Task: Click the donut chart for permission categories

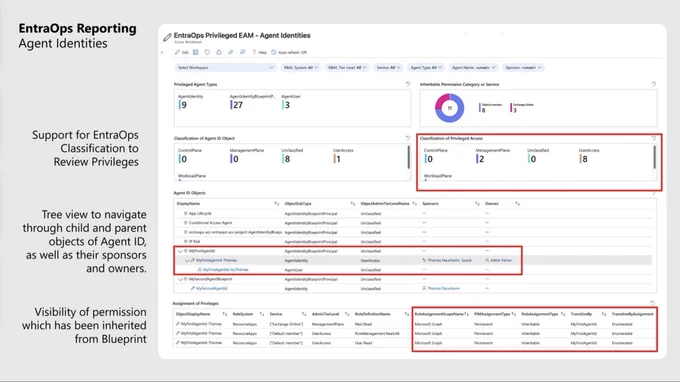Action: click(449, 108)
